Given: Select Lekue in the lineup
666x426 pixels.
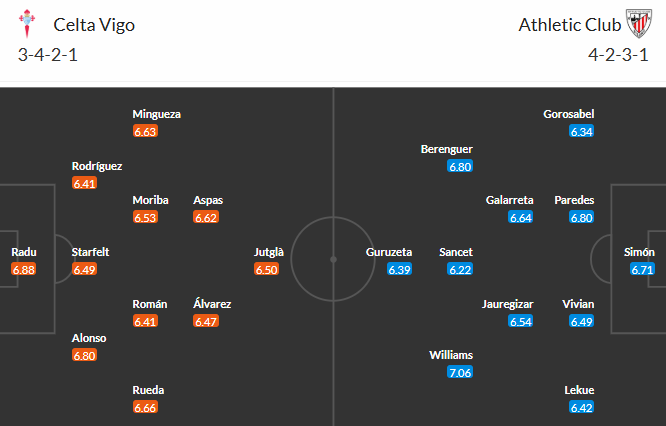Looking at the screenshot, I should tap(580, 390).
